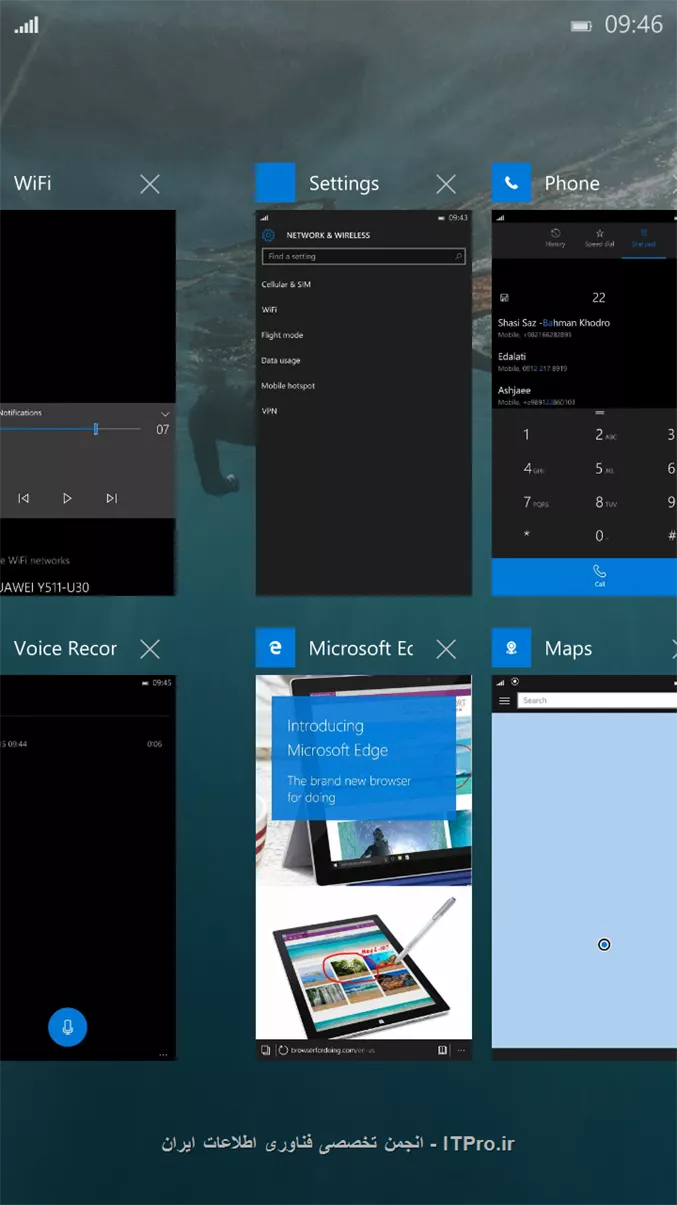Open the Introducing Microsoft Edge banner
Viewport: 677px width, 1205px height.
pos(364,758)
